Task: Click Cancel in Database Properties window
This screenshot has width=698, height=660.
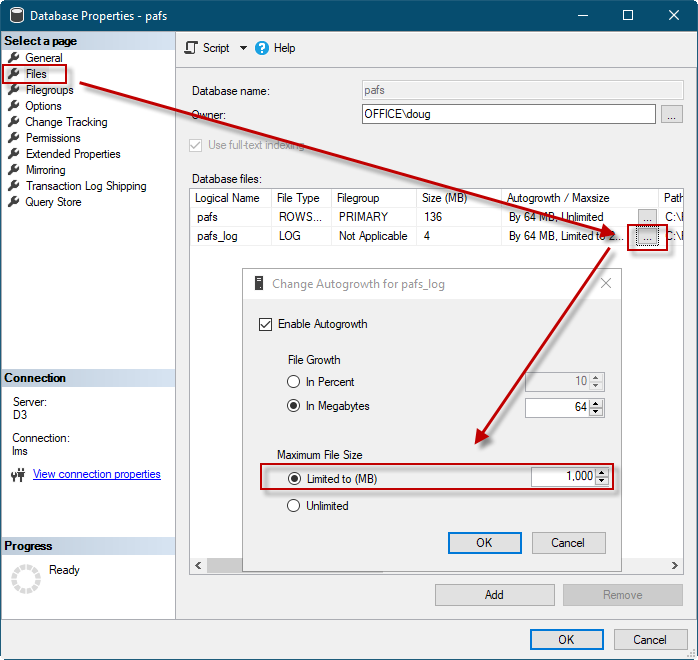Action: coord(649,640)
